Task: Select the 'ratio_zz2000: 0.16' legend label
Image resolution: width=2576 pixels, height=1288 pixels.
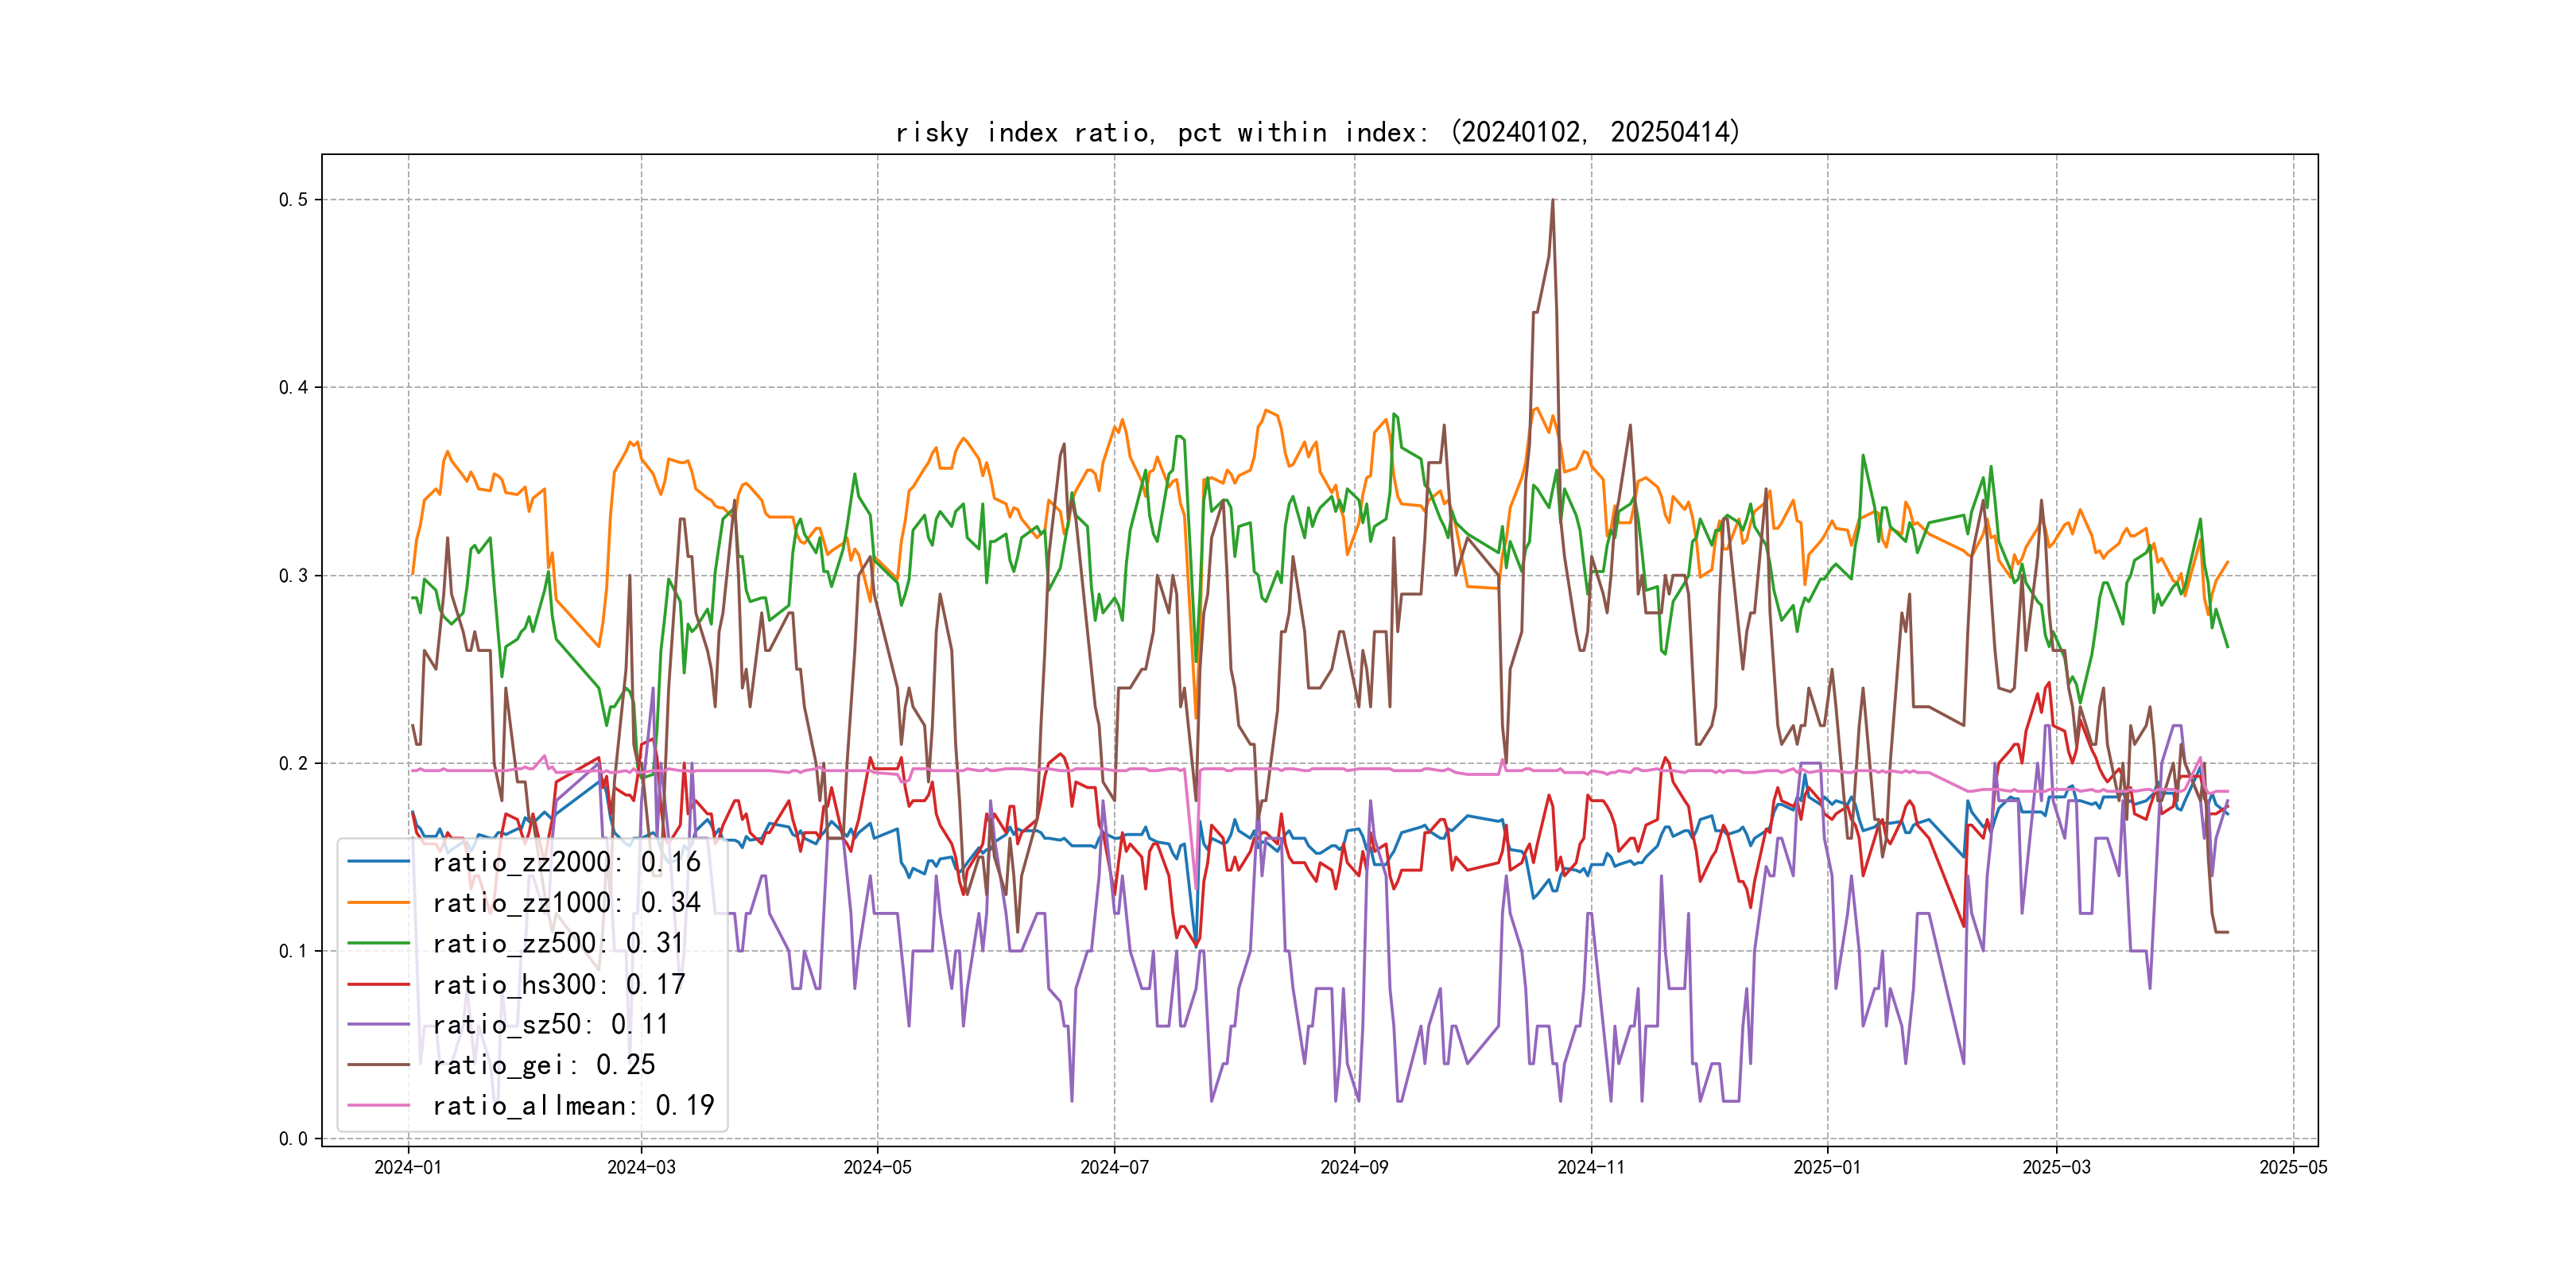Action: click(566, 861)
